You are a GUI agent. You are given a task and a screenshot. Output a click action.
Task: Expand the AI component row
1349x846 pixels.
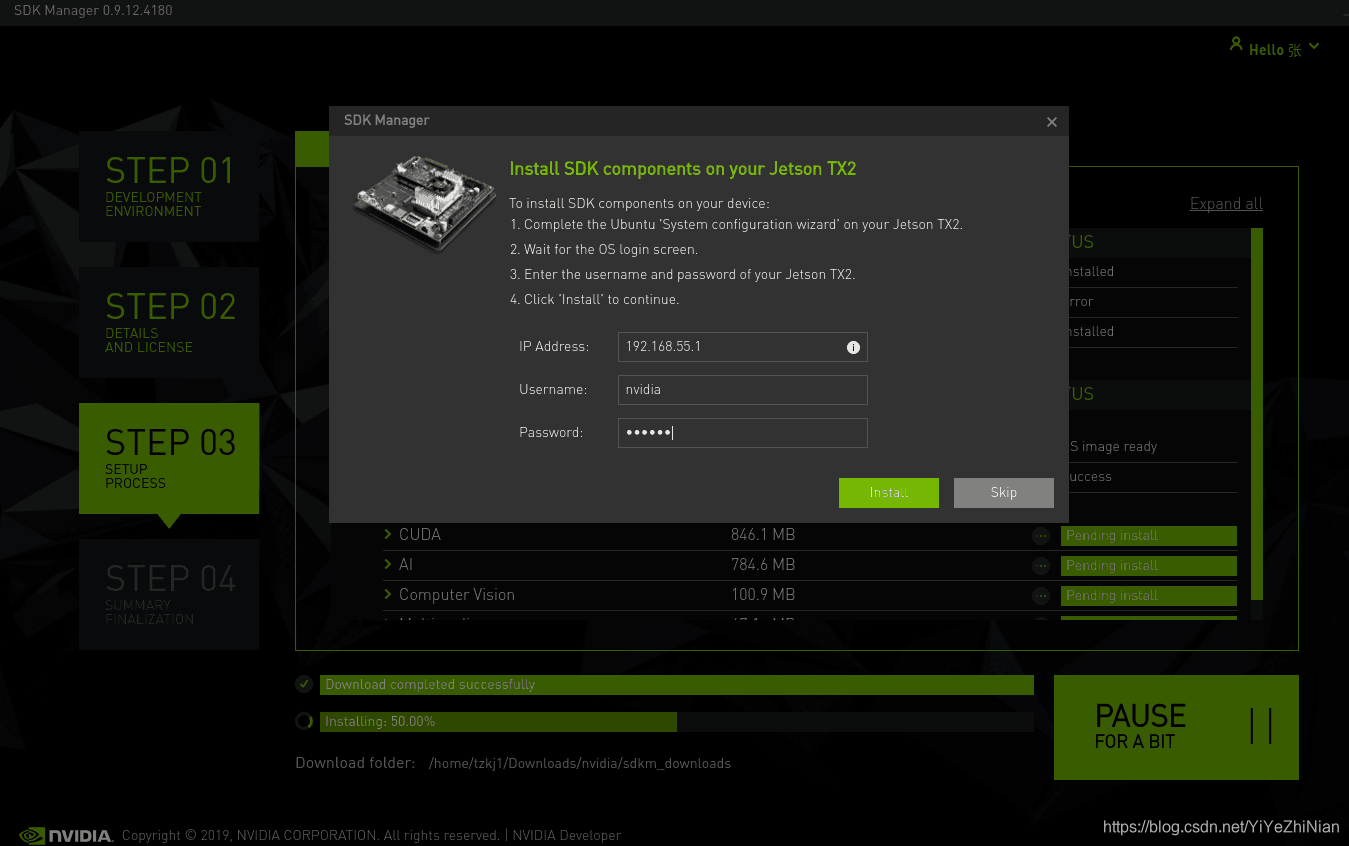coord(387,565)
